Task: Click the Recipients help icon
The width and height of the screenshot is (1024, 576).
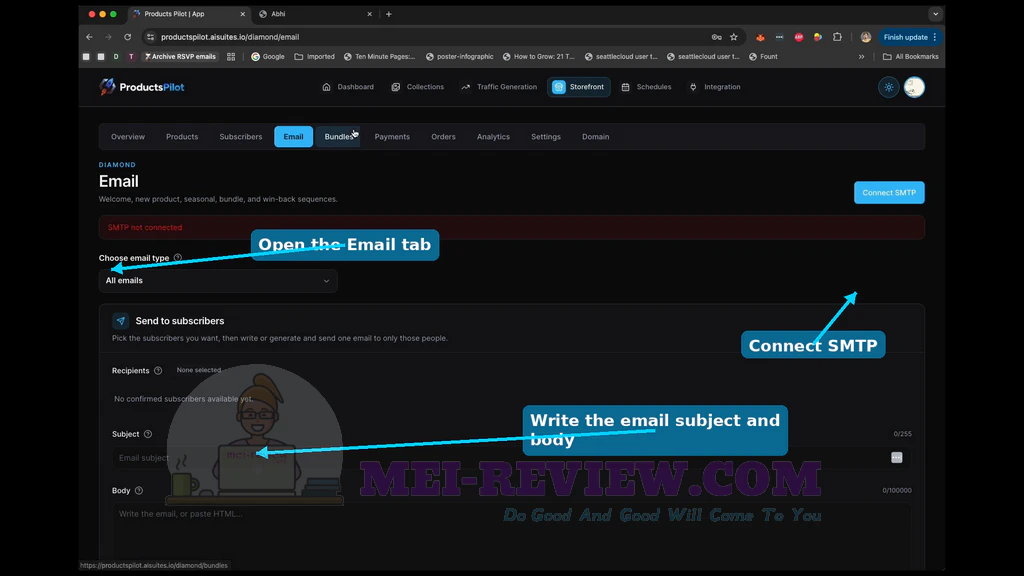Action: click(158, 370)
